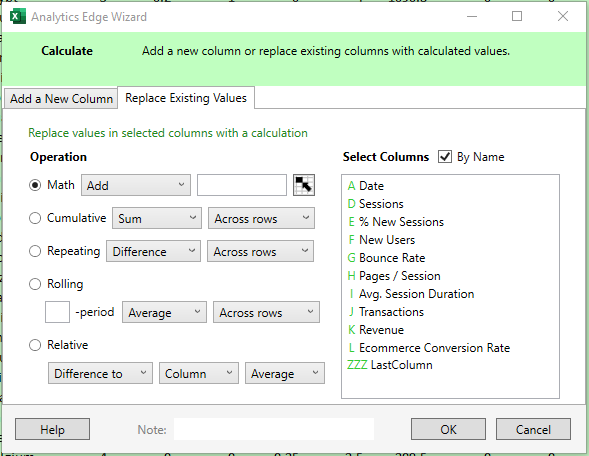The image size is (589, 456).
Task: Open the Difference to dropdown
Action: click(x=100, y=373)
